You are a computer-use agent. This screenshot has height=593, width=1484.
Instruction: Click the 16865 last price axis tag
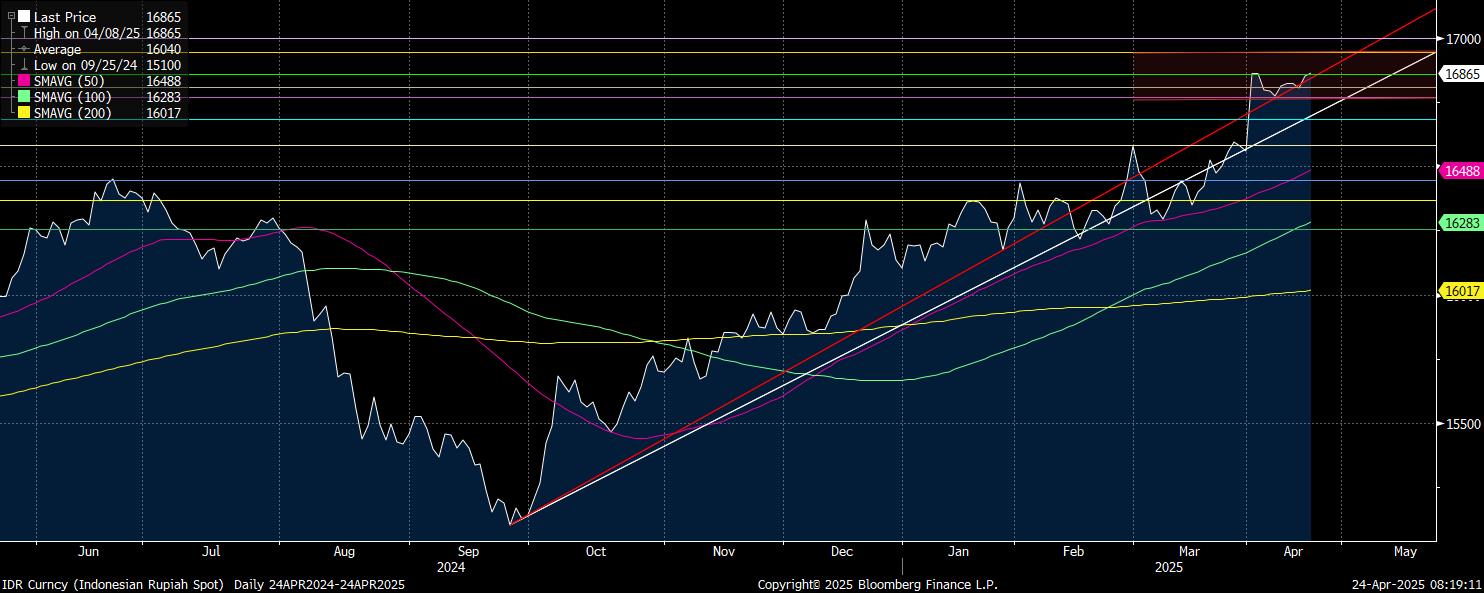[x=1462, y=74]
